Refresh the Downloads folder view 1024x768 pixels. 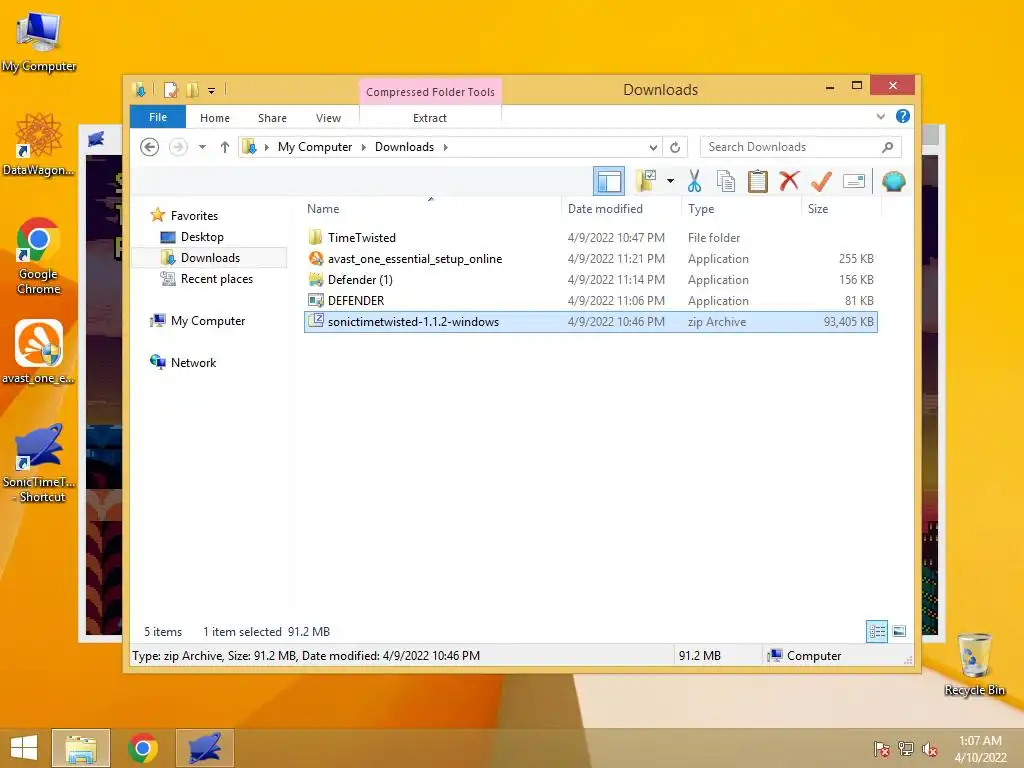pyautogui.click(x=675, y=148)
